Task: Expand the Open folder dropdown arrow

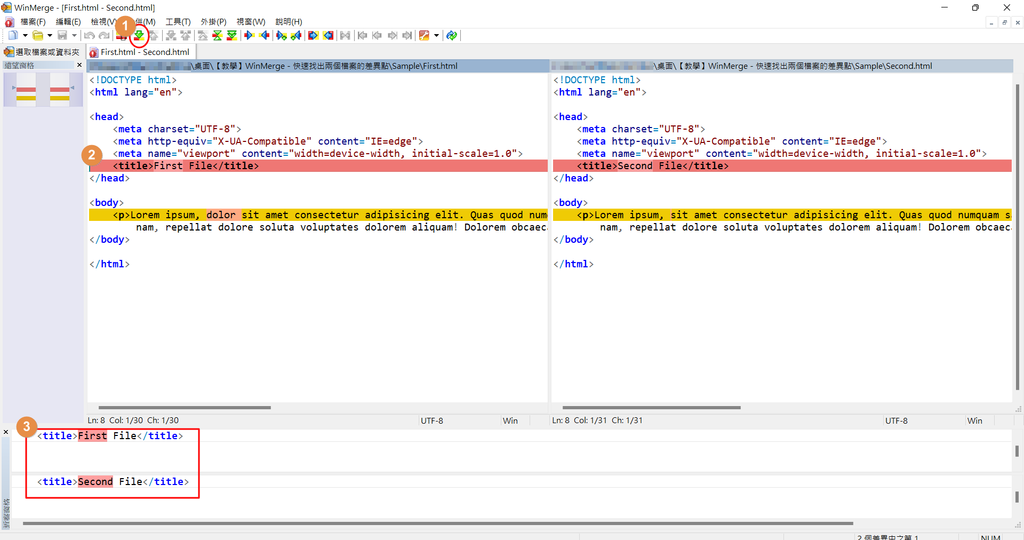Action: click(48, 36)
